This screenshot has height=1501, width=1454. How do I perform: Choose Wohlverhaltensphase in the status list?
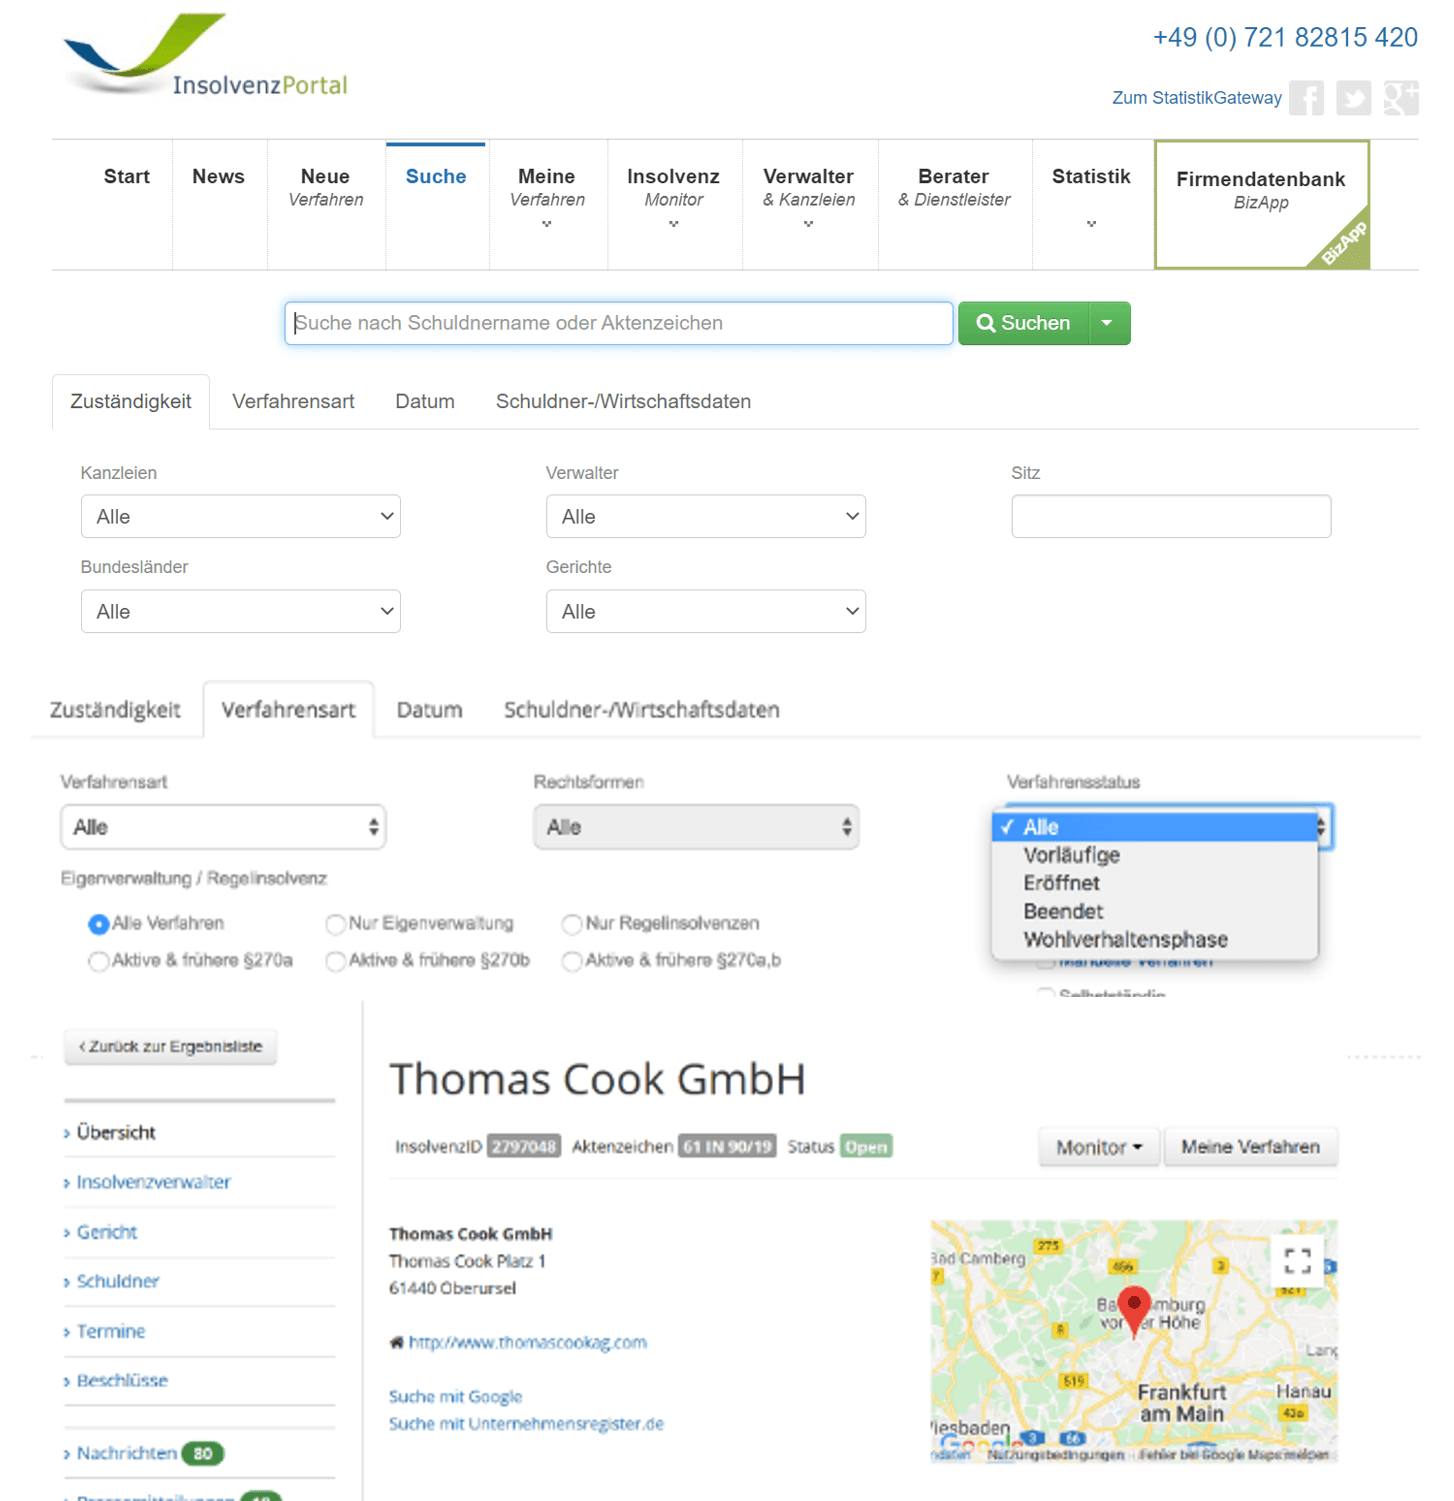click(1125, 939)
